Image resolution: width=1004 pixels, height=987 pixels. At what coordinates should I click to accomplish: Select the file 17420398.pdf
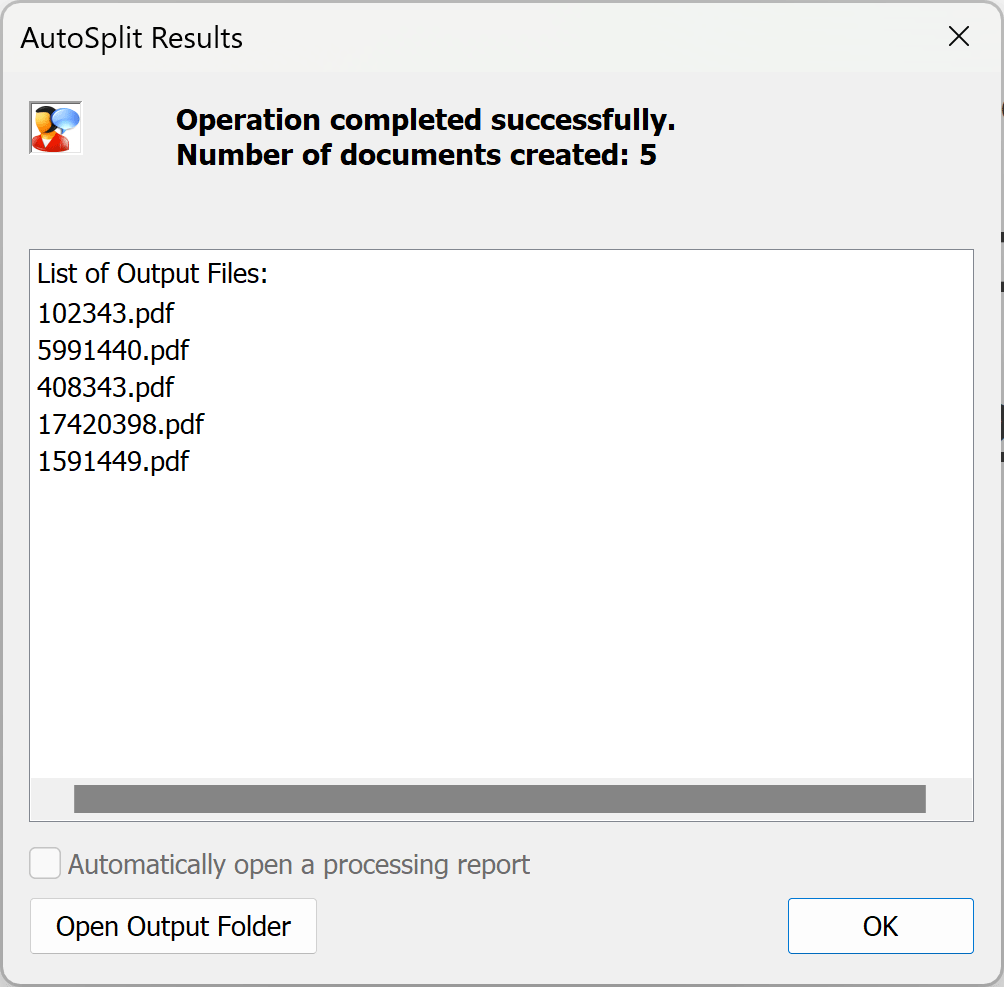[x=120, y=424]
